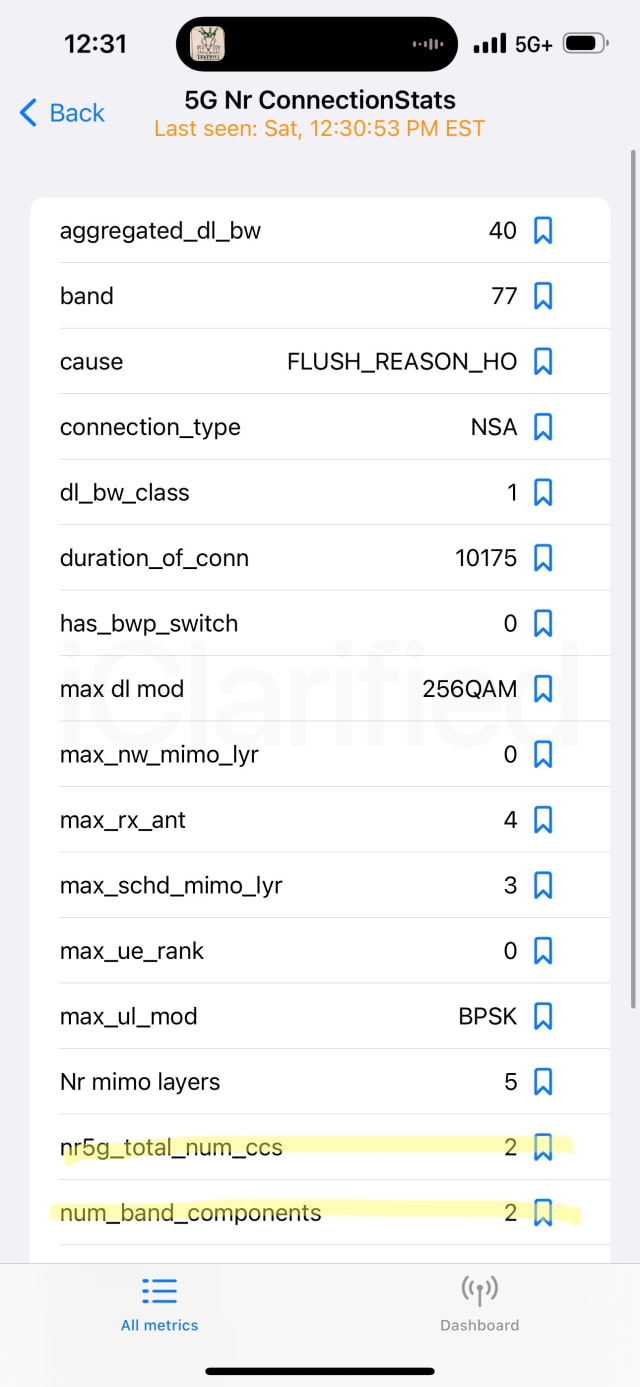The height and width of the screenshot is (1387, 640).
Task: Tap bookmark icon for max_ue_rank
Action: tap(543, 950)
